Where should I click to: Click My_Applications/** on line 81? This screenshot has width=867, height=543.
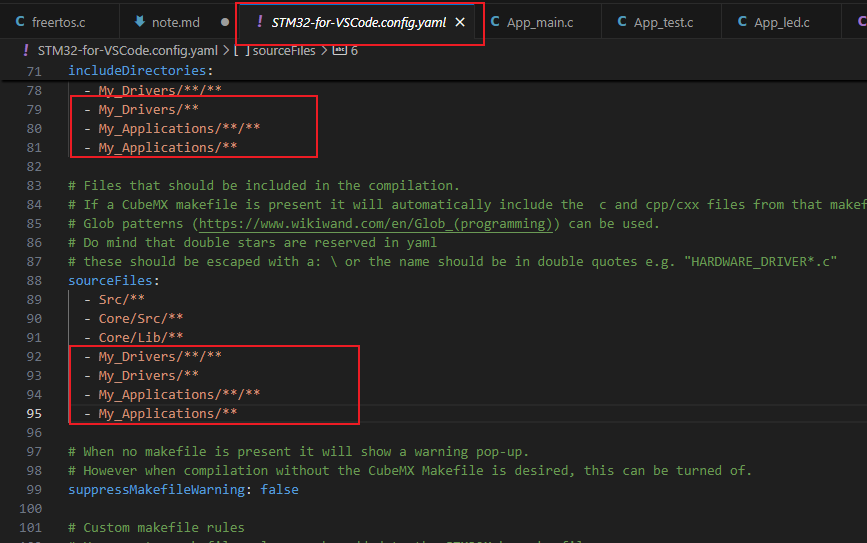click(168, 147)
